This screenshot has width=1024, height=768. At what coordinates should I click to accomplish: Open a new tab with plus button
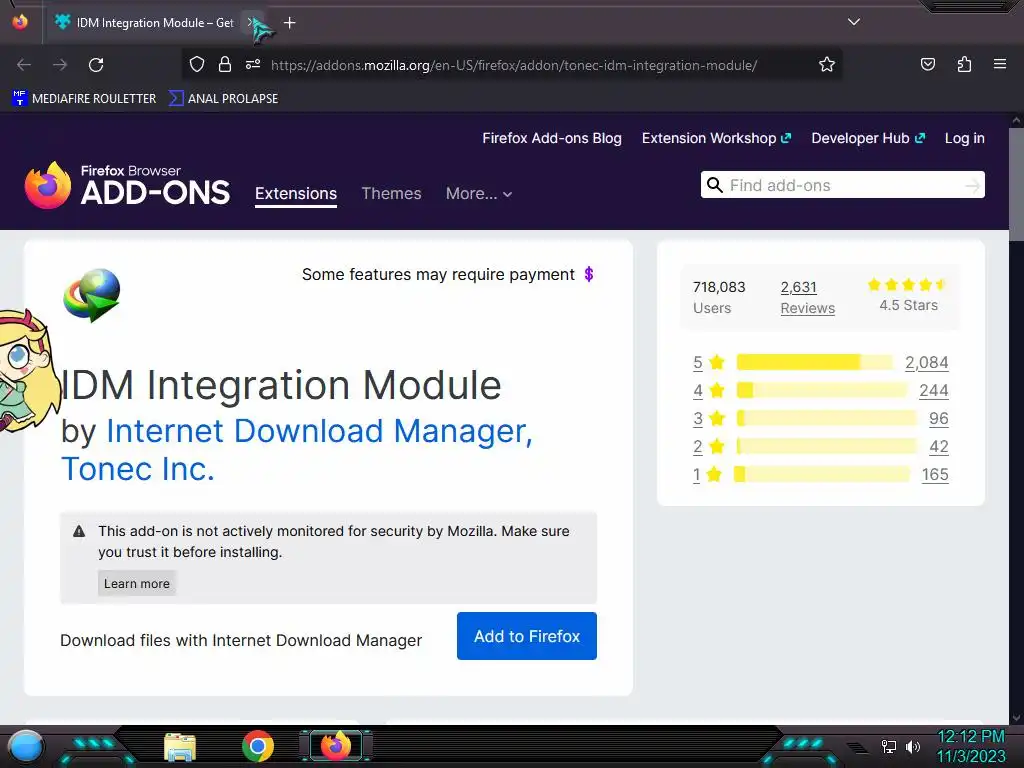(x=289, y=23)
